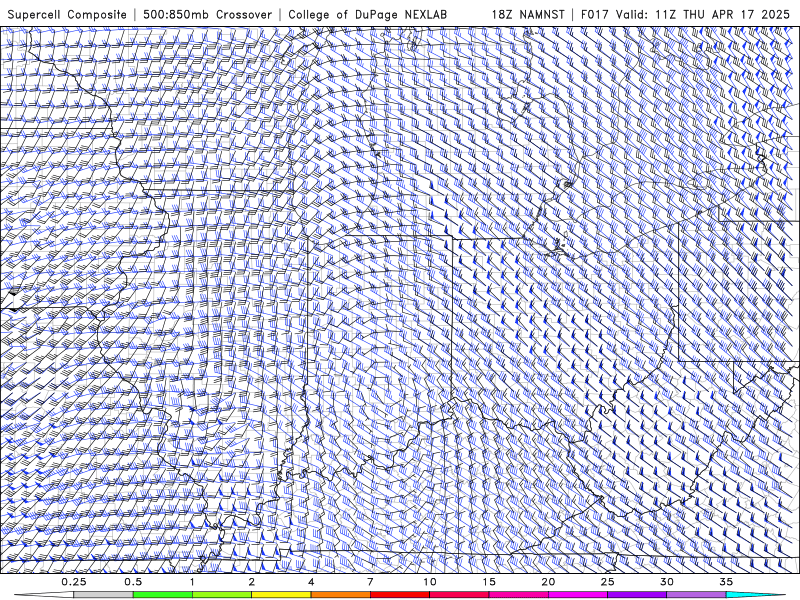
Task: Click the "500:850mb Crossover" header label
Action: pos(207,15)
